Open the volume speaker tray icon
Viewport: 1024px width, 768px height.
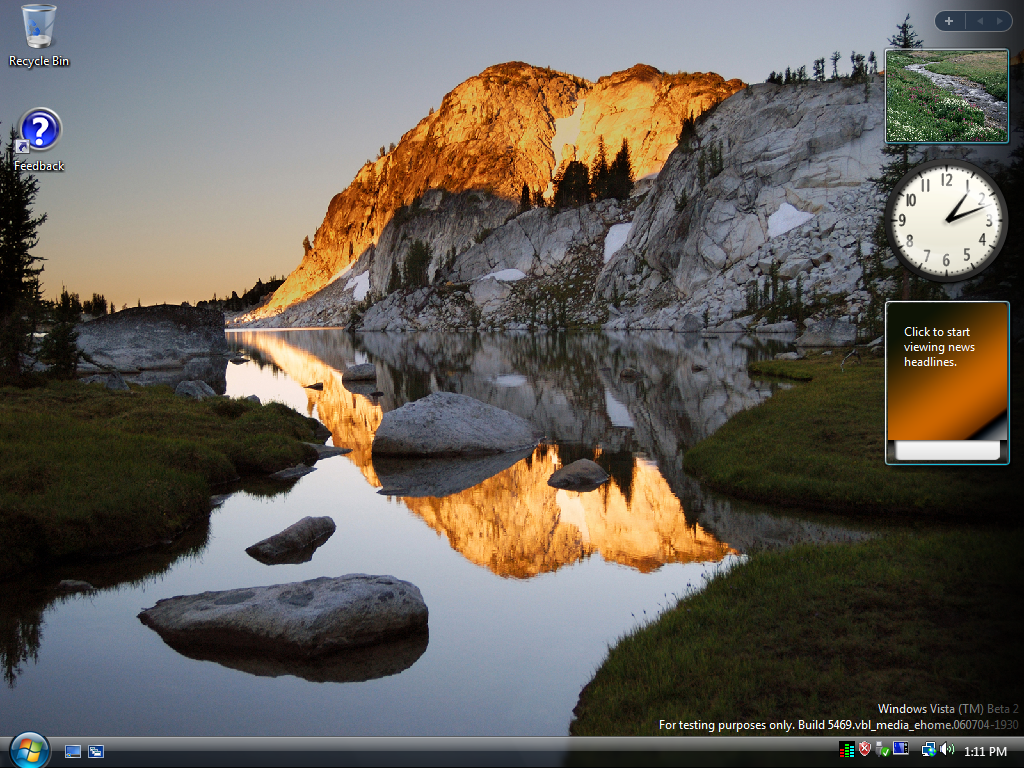coord(947,750)
